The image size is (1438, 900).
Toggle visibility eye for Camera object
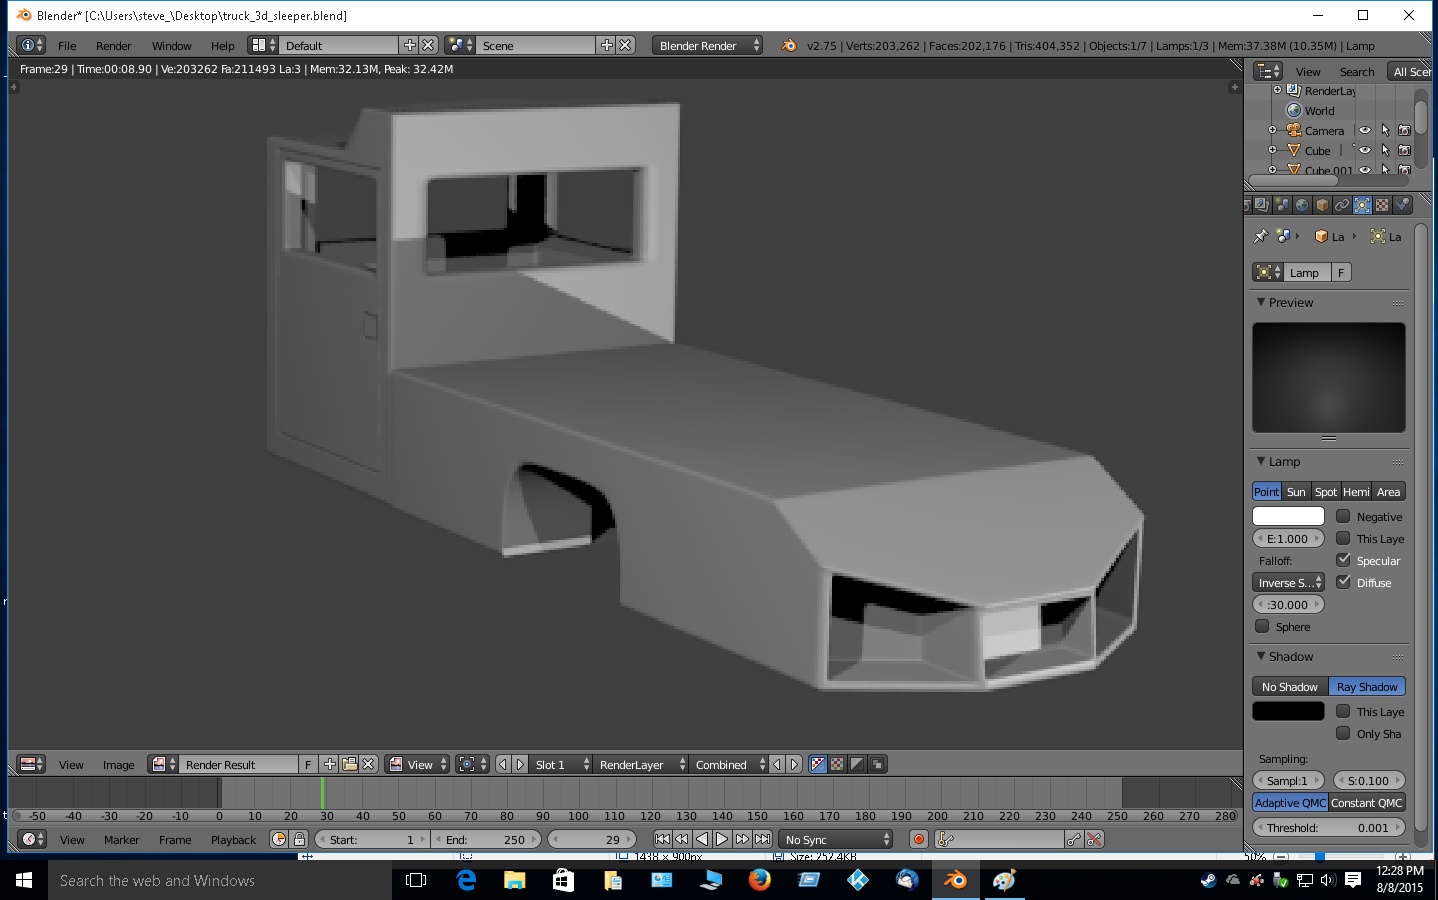(x=1365, y=131)
